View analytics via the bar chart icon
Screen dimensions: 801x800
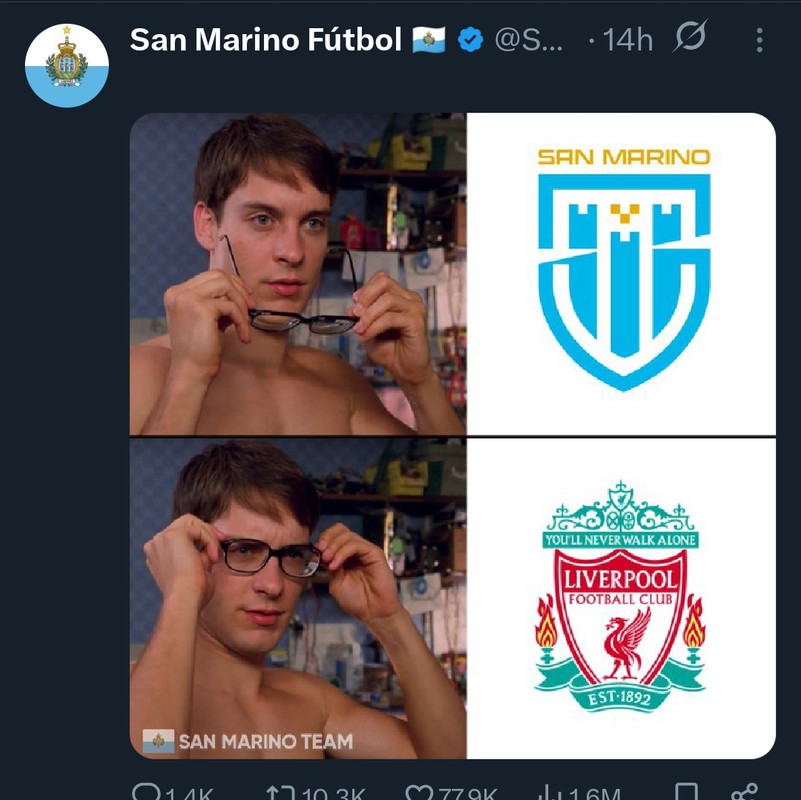pos(550,792)
